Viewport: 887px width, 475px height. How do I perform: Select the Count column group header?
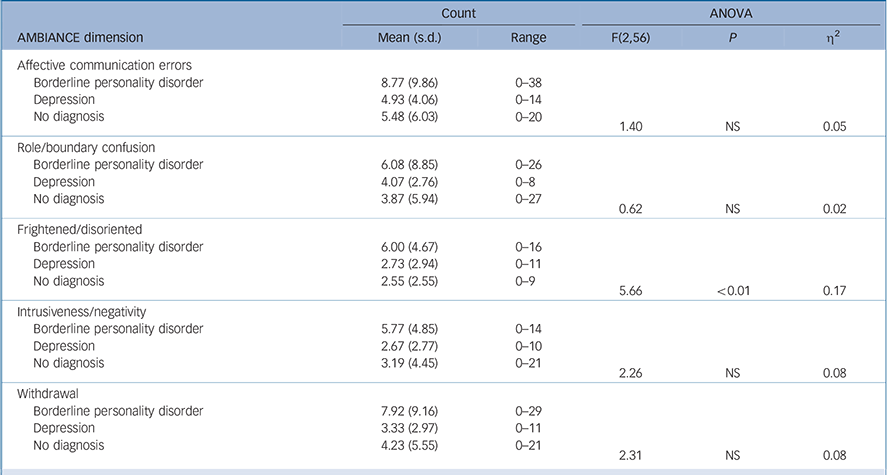pyautogui.click(x=457, y=13)
